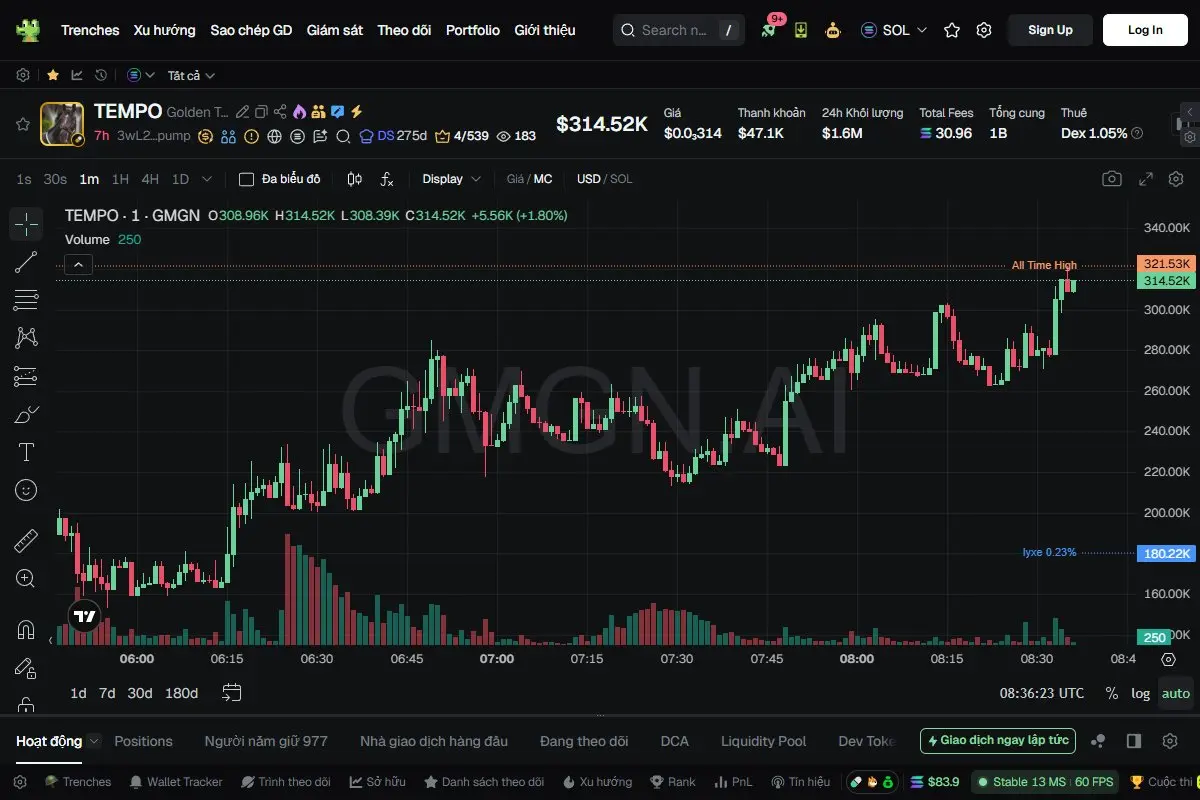Screen dimensions: 1200x800
Task: Share the TEMPO token via share icon
Action: pyautogui.click(x=280, y=112)
